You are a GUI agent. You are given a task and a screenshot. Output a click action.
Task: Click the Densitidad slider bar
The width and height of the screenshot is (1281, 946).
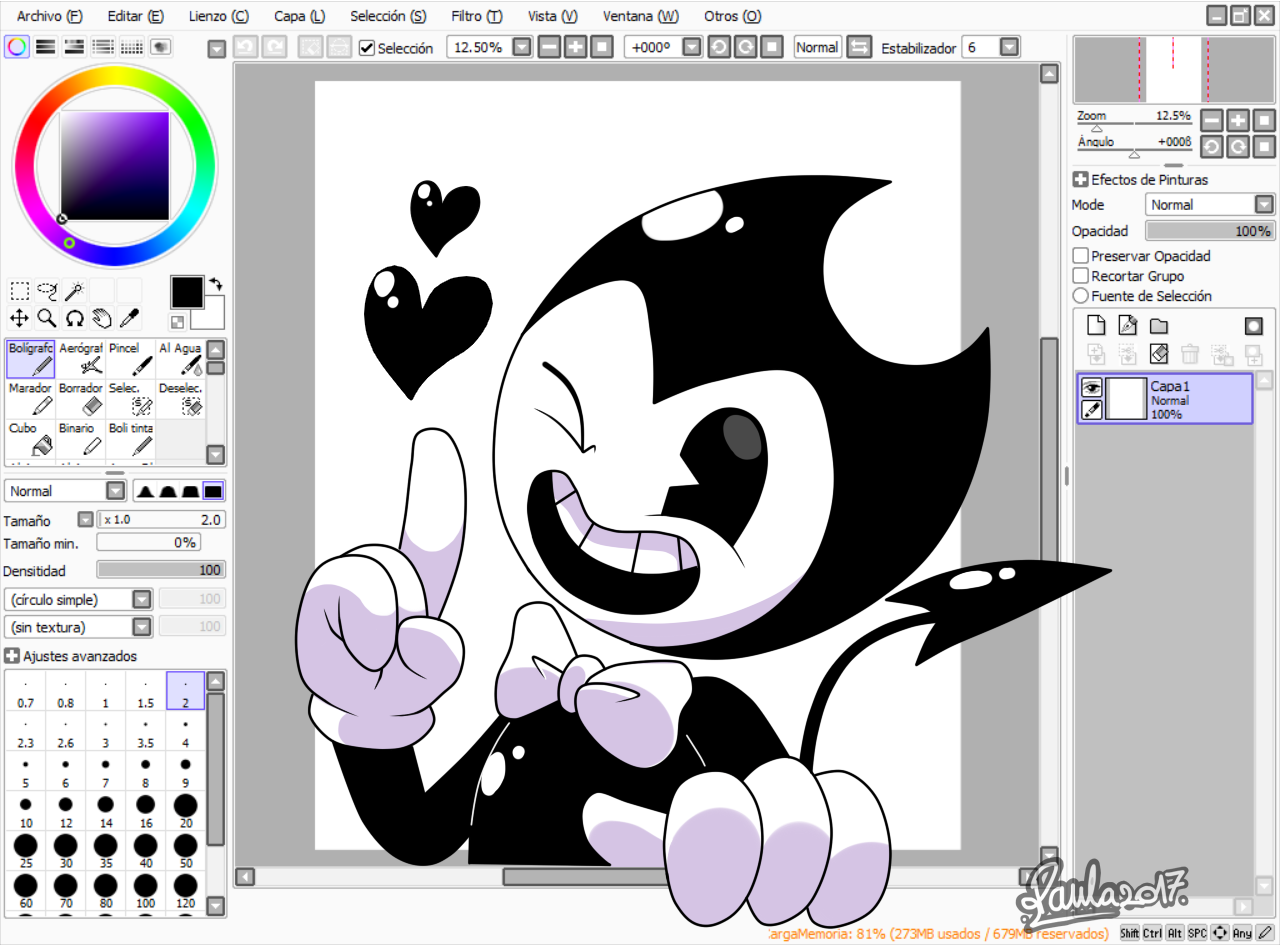tap(161, 570)
